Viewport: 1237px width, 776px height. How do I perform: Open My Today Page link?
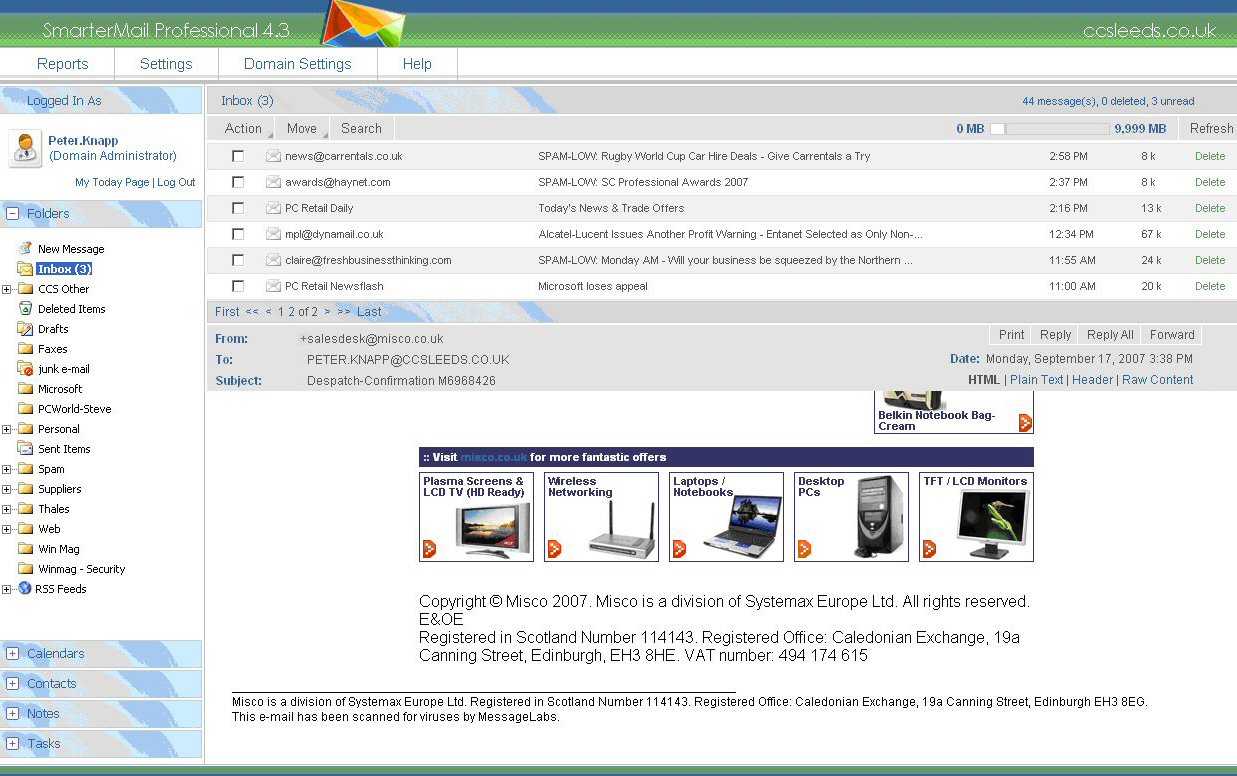[x=112, y=182]
